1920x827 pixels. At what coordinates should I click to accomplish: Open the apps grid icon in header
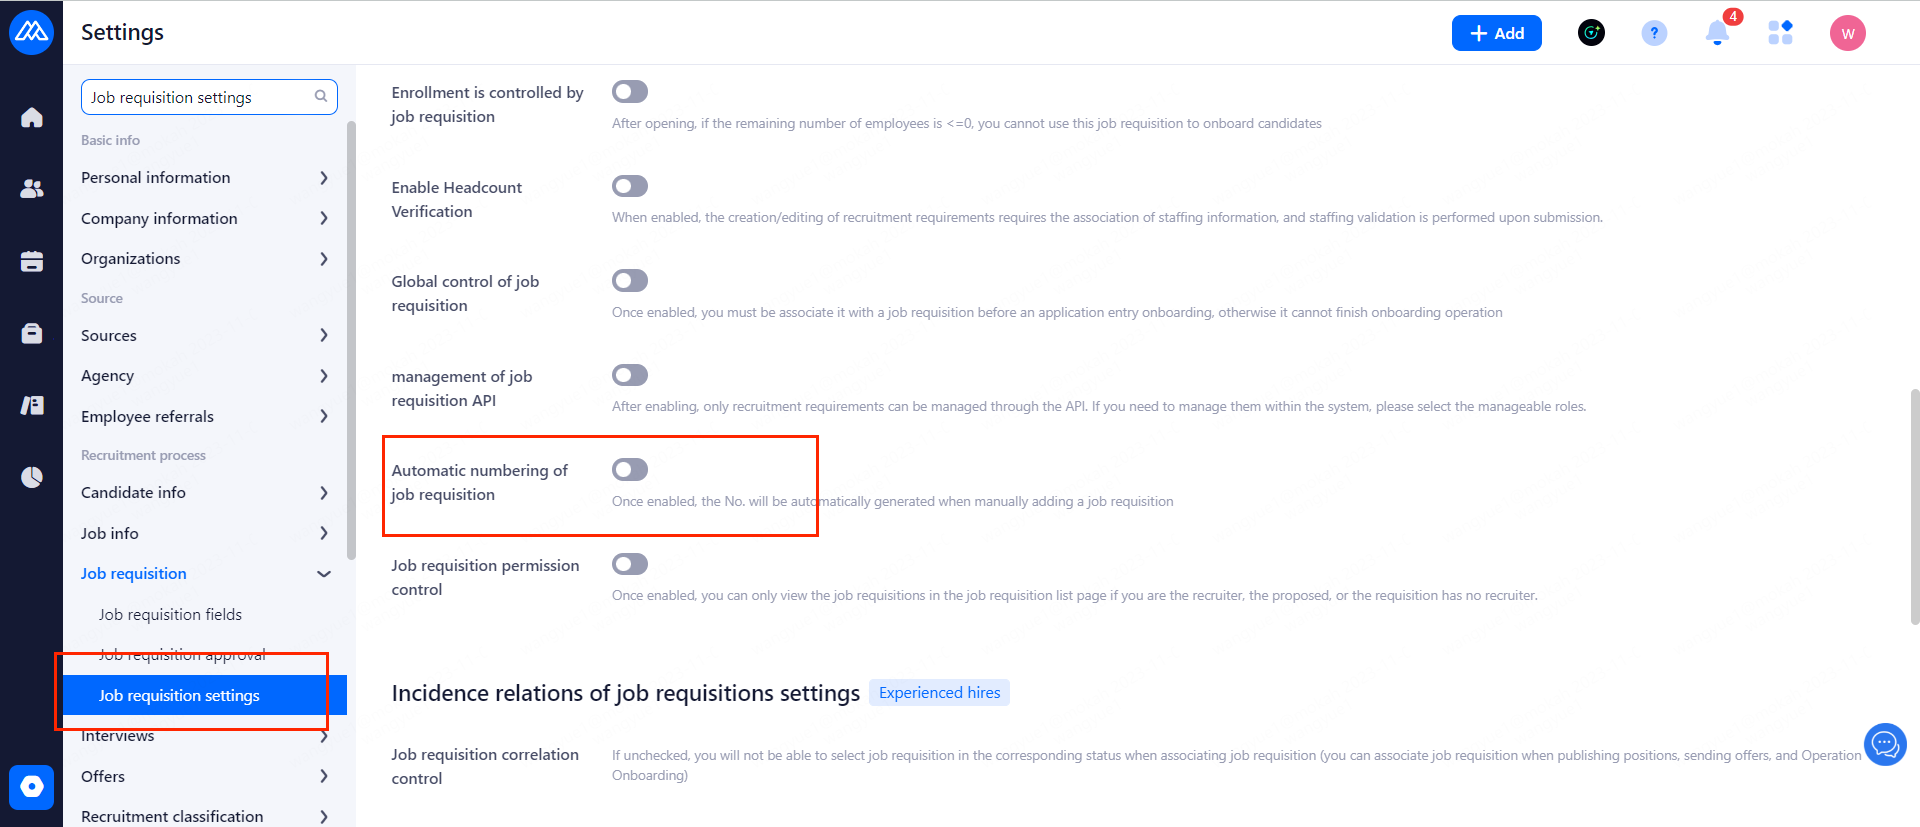1780,33
